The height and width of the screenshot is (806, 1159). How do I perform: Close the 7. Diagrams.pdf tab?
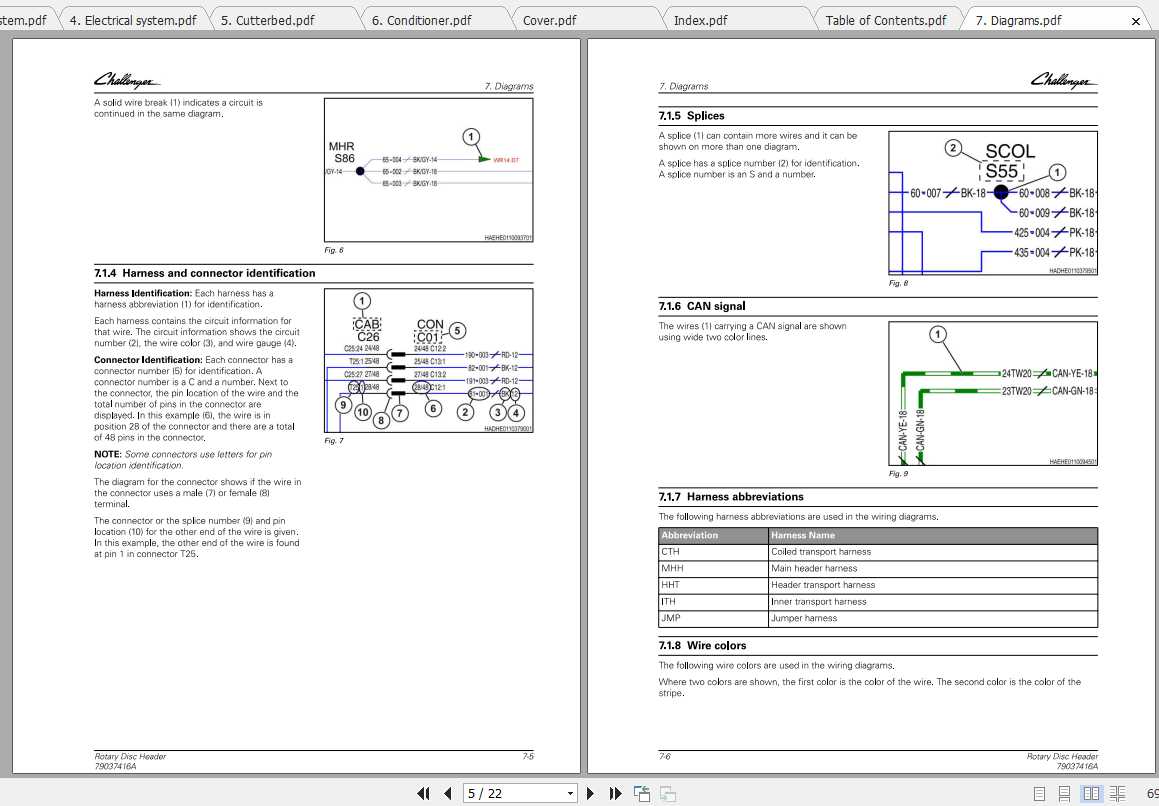pos(1135,19)
